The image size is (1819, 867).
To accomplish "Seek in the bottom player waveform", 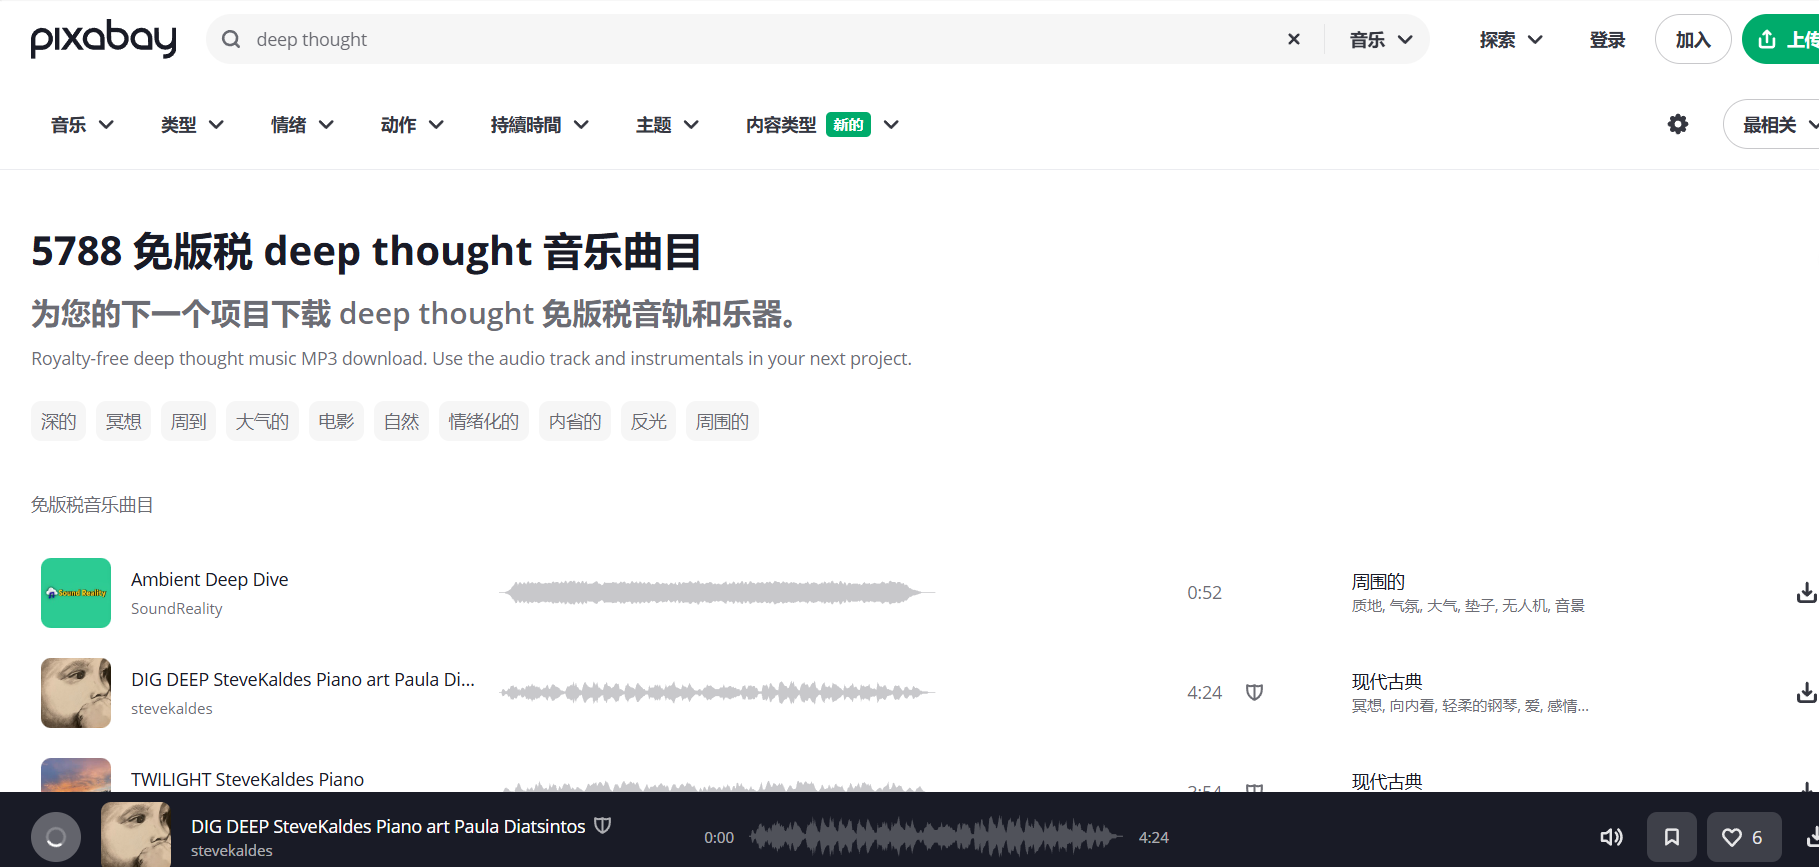I will [936, 837].
